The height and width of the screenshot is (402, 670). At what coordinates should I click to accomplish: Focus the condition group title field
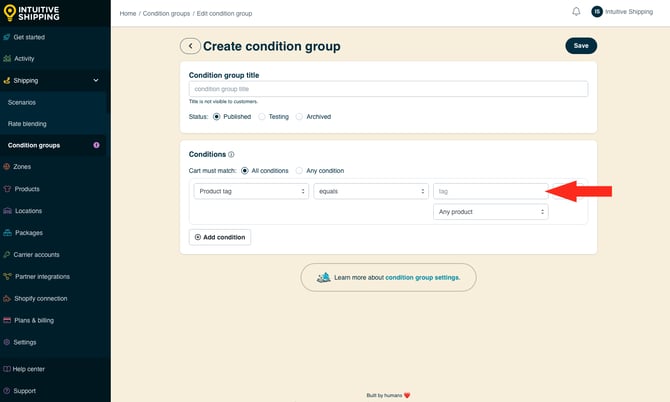388,89
